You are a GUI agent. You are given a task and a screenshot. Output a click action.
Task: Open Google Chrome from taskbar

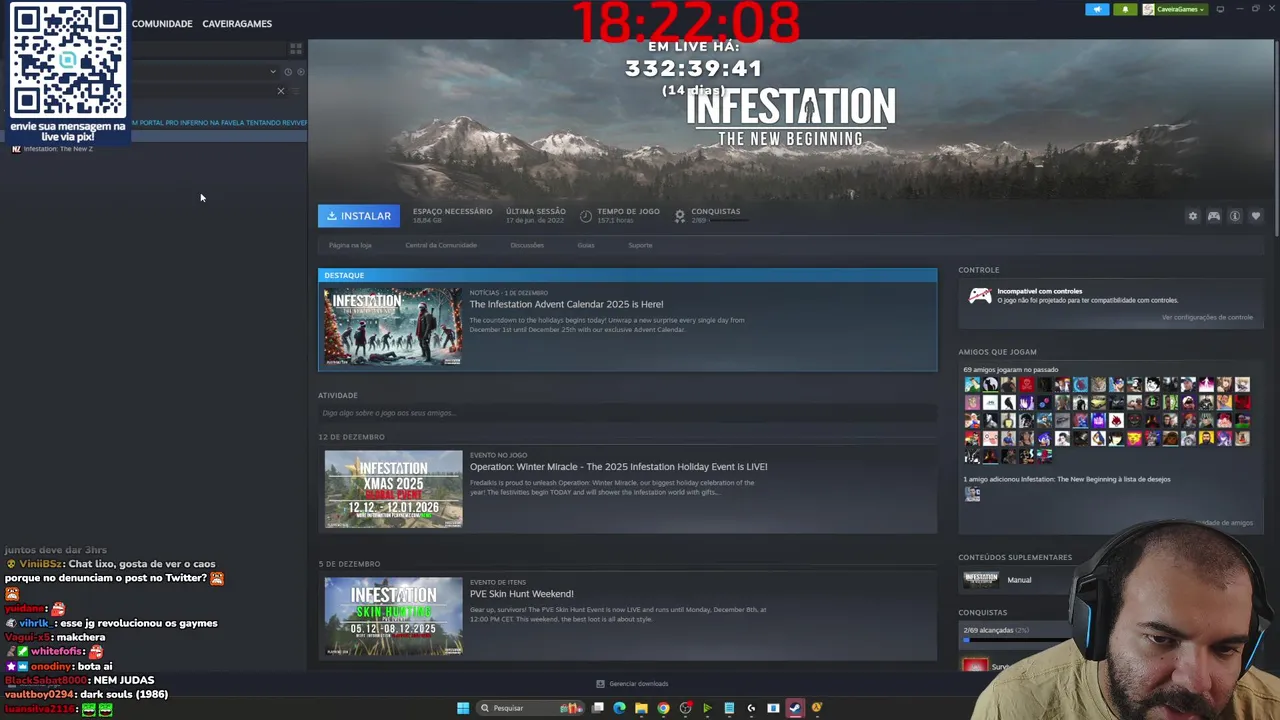coord(663,708)
